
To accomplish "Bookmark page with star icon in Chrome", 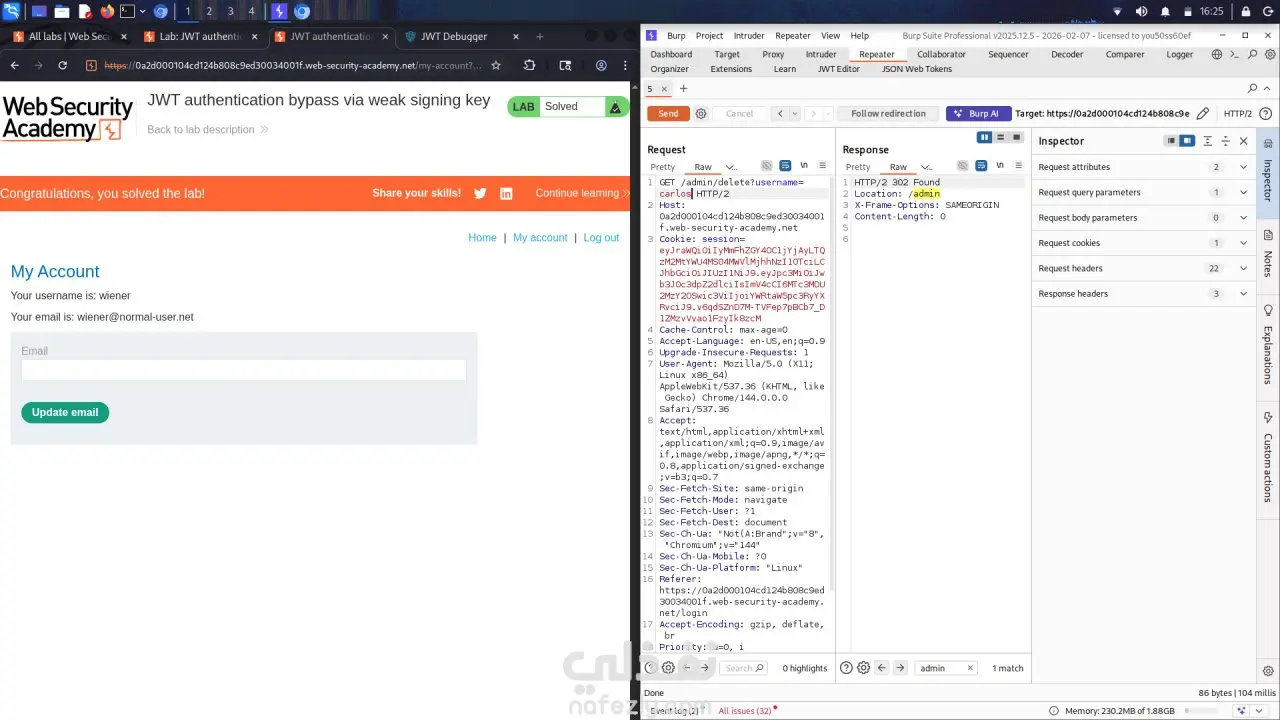I will click(496, 65).
